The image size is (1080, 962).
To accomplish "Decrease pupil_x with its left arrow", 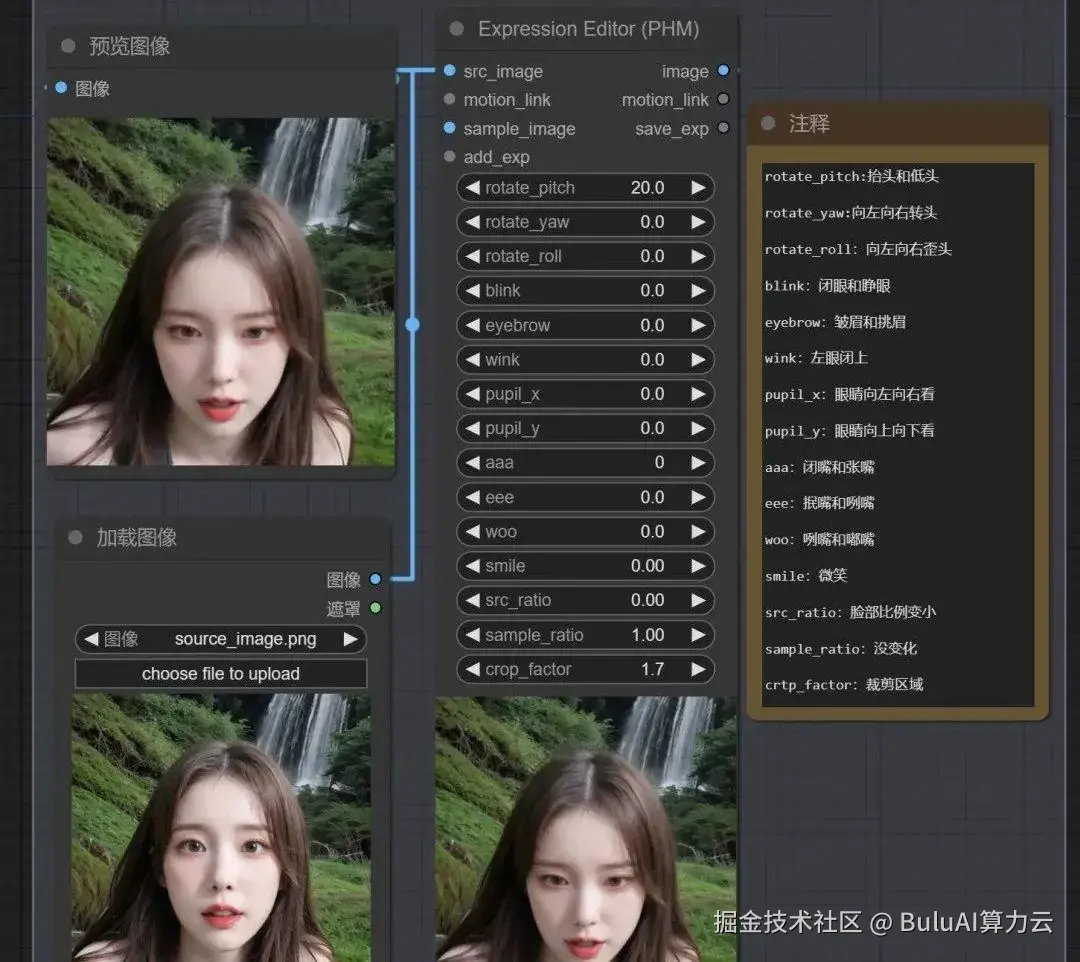I will 472,395.
